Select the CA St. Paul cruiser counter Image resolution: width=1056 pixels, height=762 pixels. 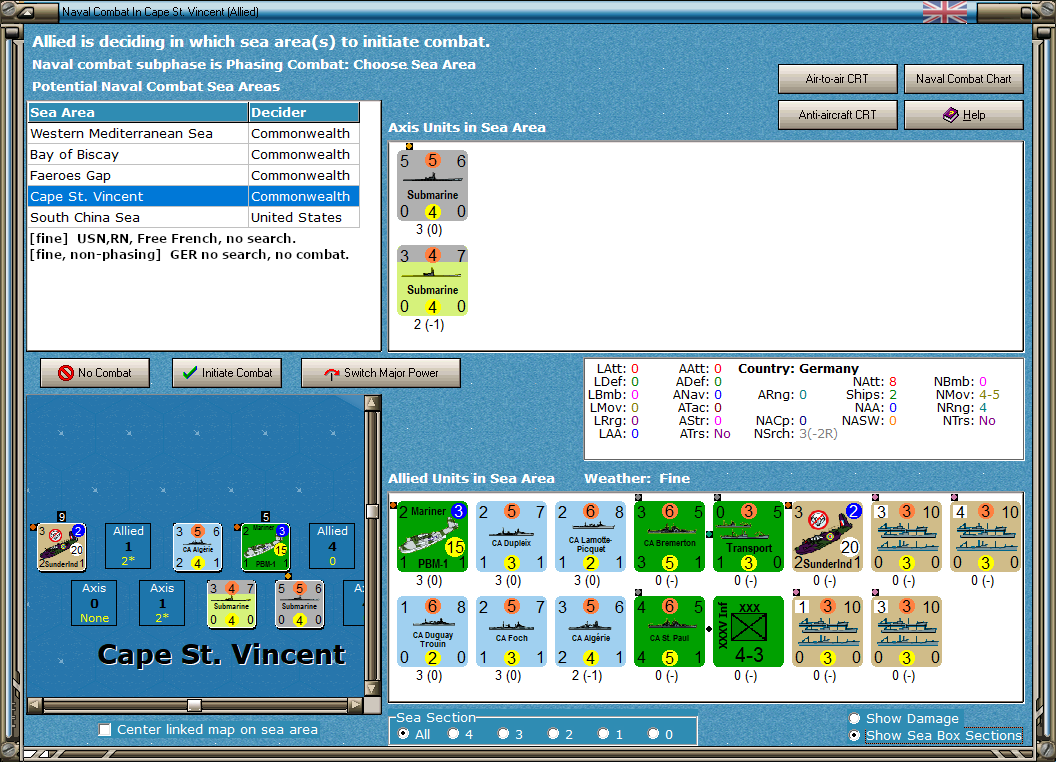coord(669,631)
